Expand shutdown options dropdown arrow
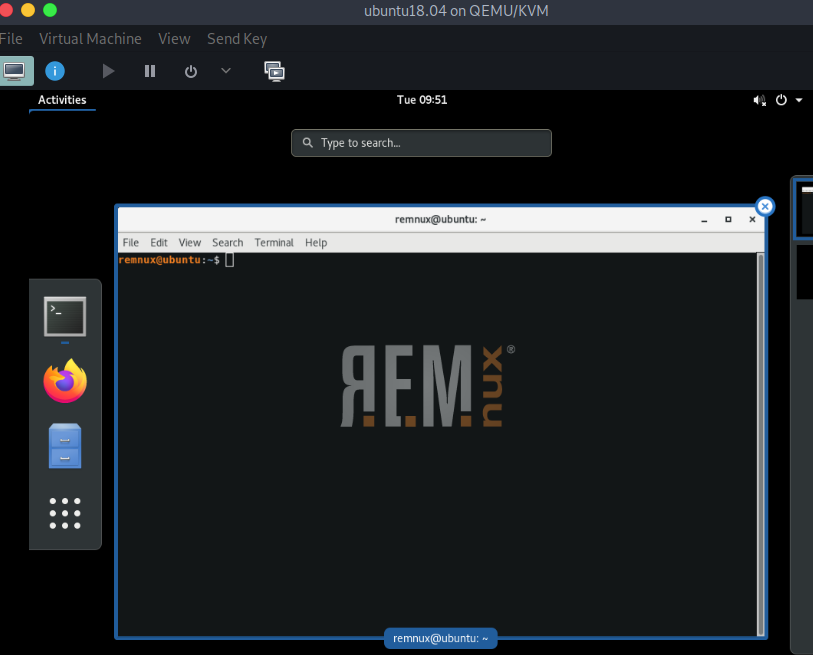Viewport: 813px width, 655px height. (226, 71)
